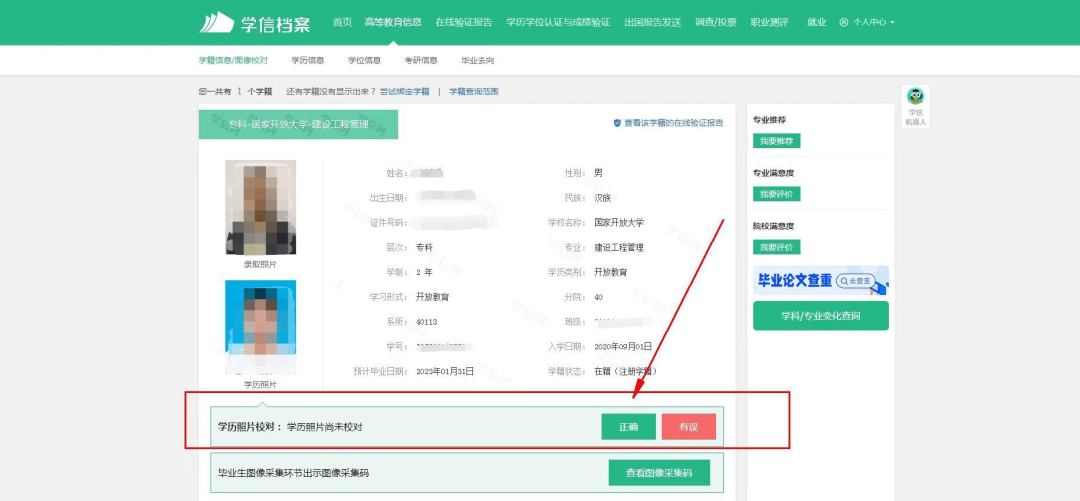Click the shield icon beside 查看该学籍的在线验证报告
Viewport: 1080px width, 501px height.
point(617,123)
